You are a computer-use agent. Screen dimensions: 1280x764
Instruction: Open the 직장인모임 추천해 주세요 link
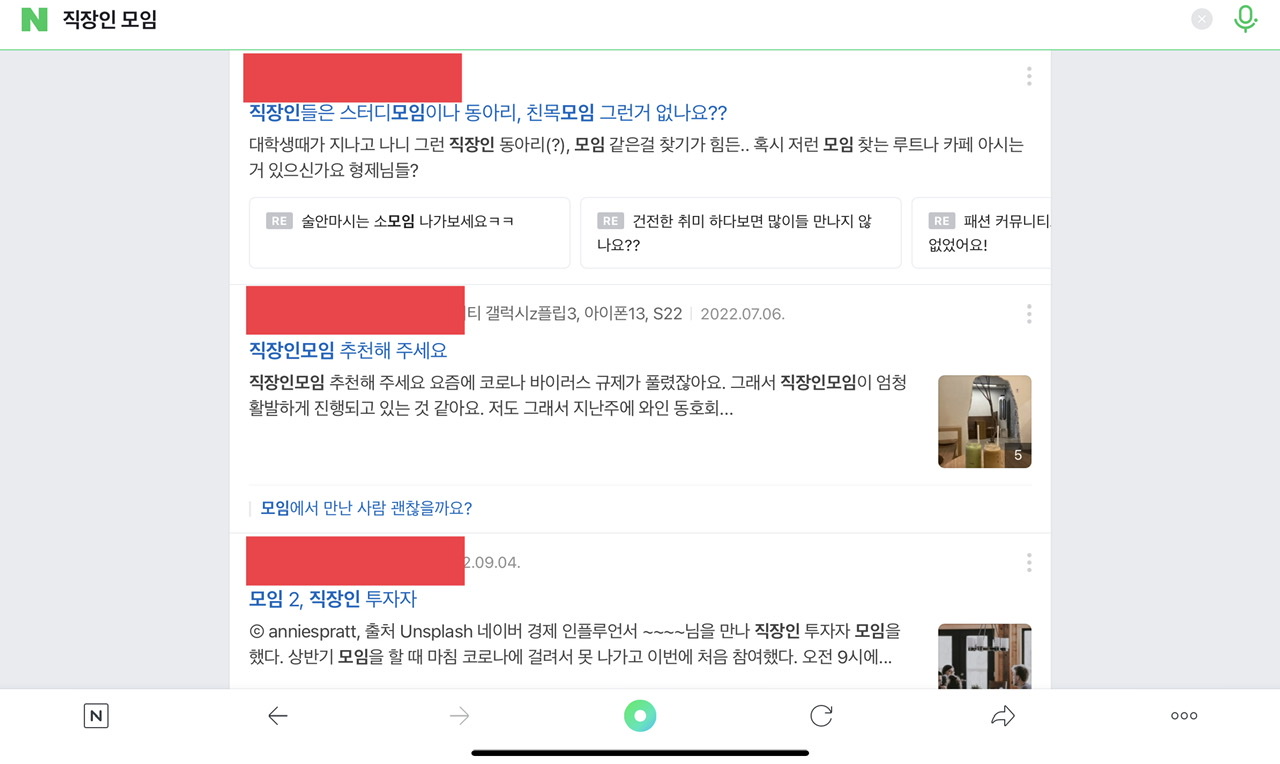tap(348, 351)
